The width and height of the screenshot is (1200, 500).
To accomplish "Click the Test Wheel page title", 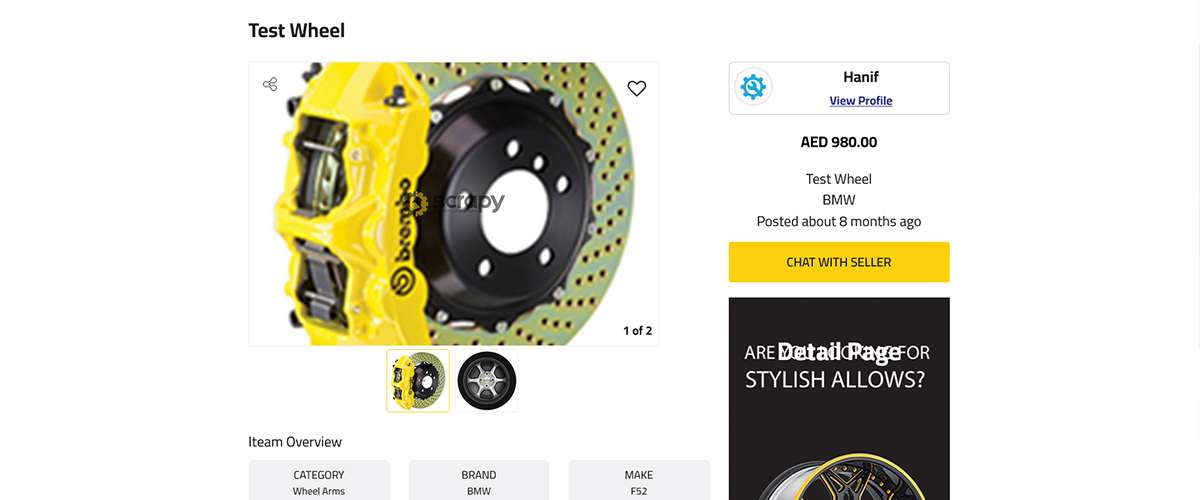I will coord(297,31).
